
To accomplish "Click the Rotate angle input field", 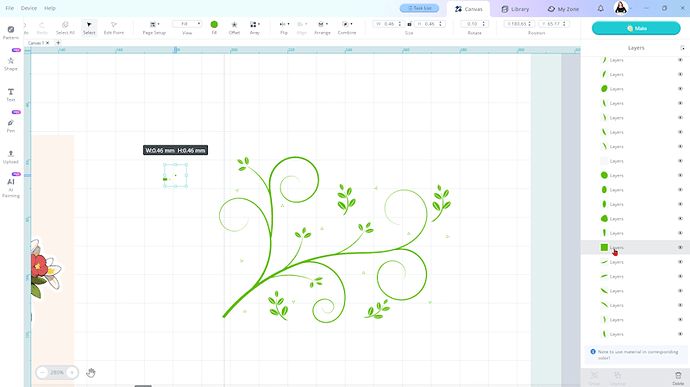I will click(x=473, y=24).
